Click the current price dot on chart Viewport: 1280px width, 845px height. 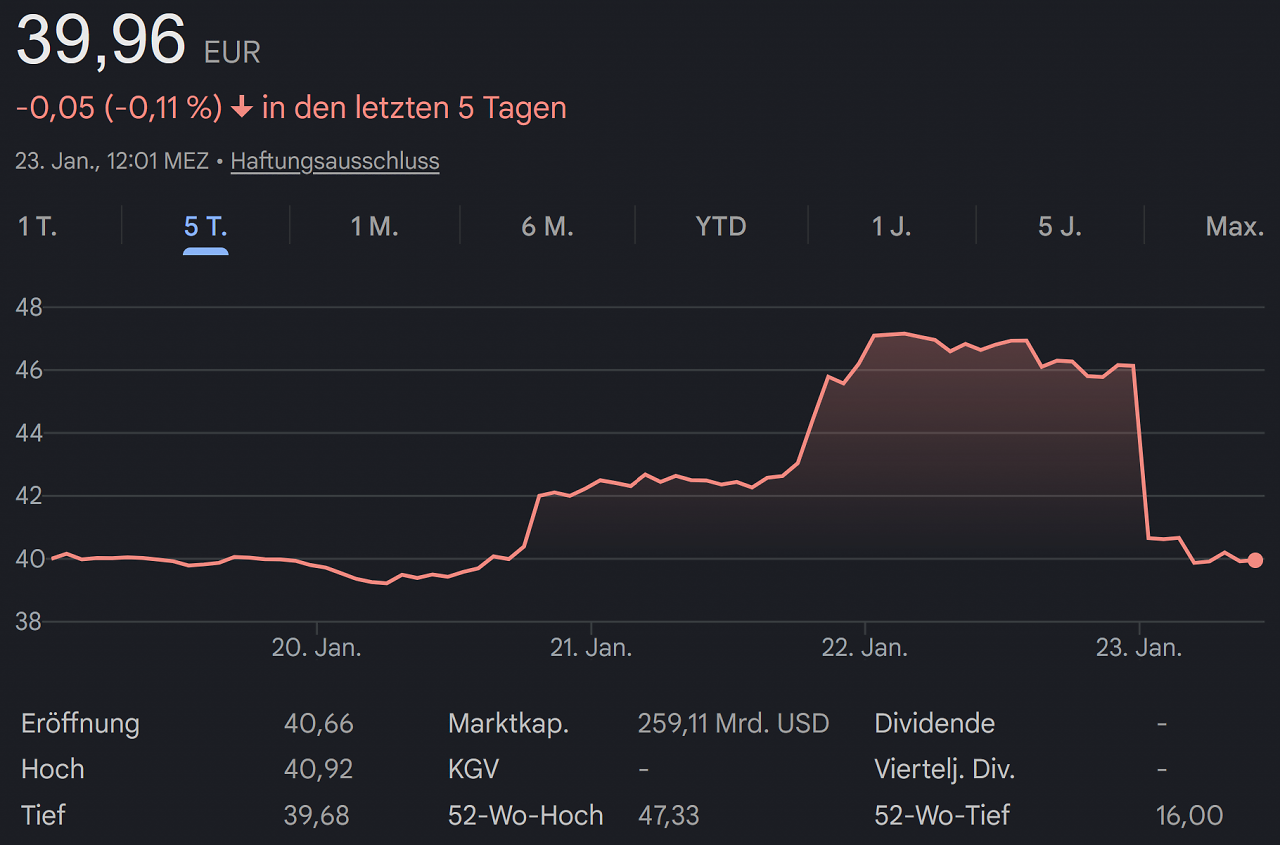(x=1255, y=560)
